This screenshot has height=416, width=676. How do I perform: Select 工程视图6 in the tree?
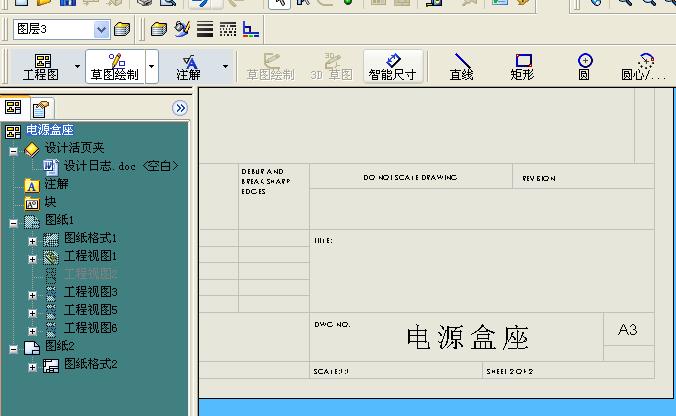[x=90, y=328]
